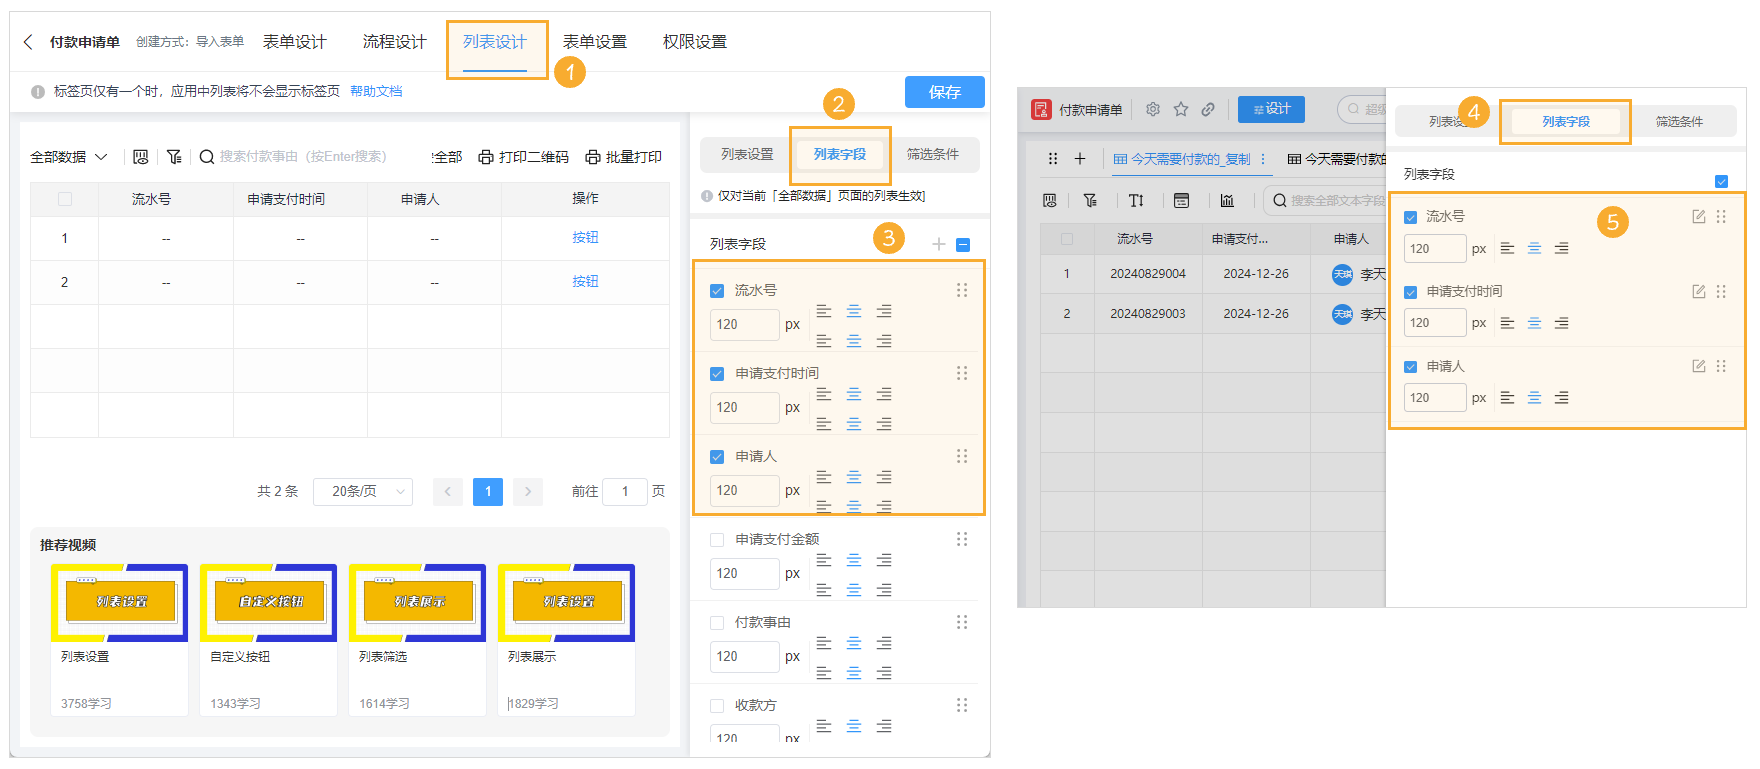This screenshot has width=1760, height=769.
Task: Open the 列表设置 video thumbnail
Action: click(x=120, y=603)
